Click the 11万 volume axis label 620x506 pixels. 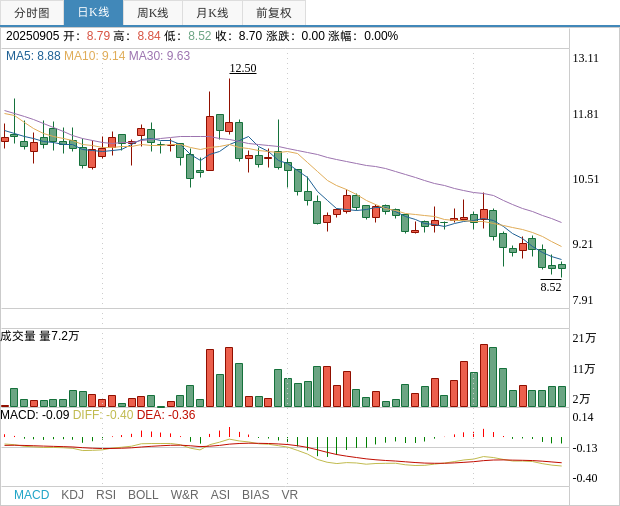pos(584,369)
